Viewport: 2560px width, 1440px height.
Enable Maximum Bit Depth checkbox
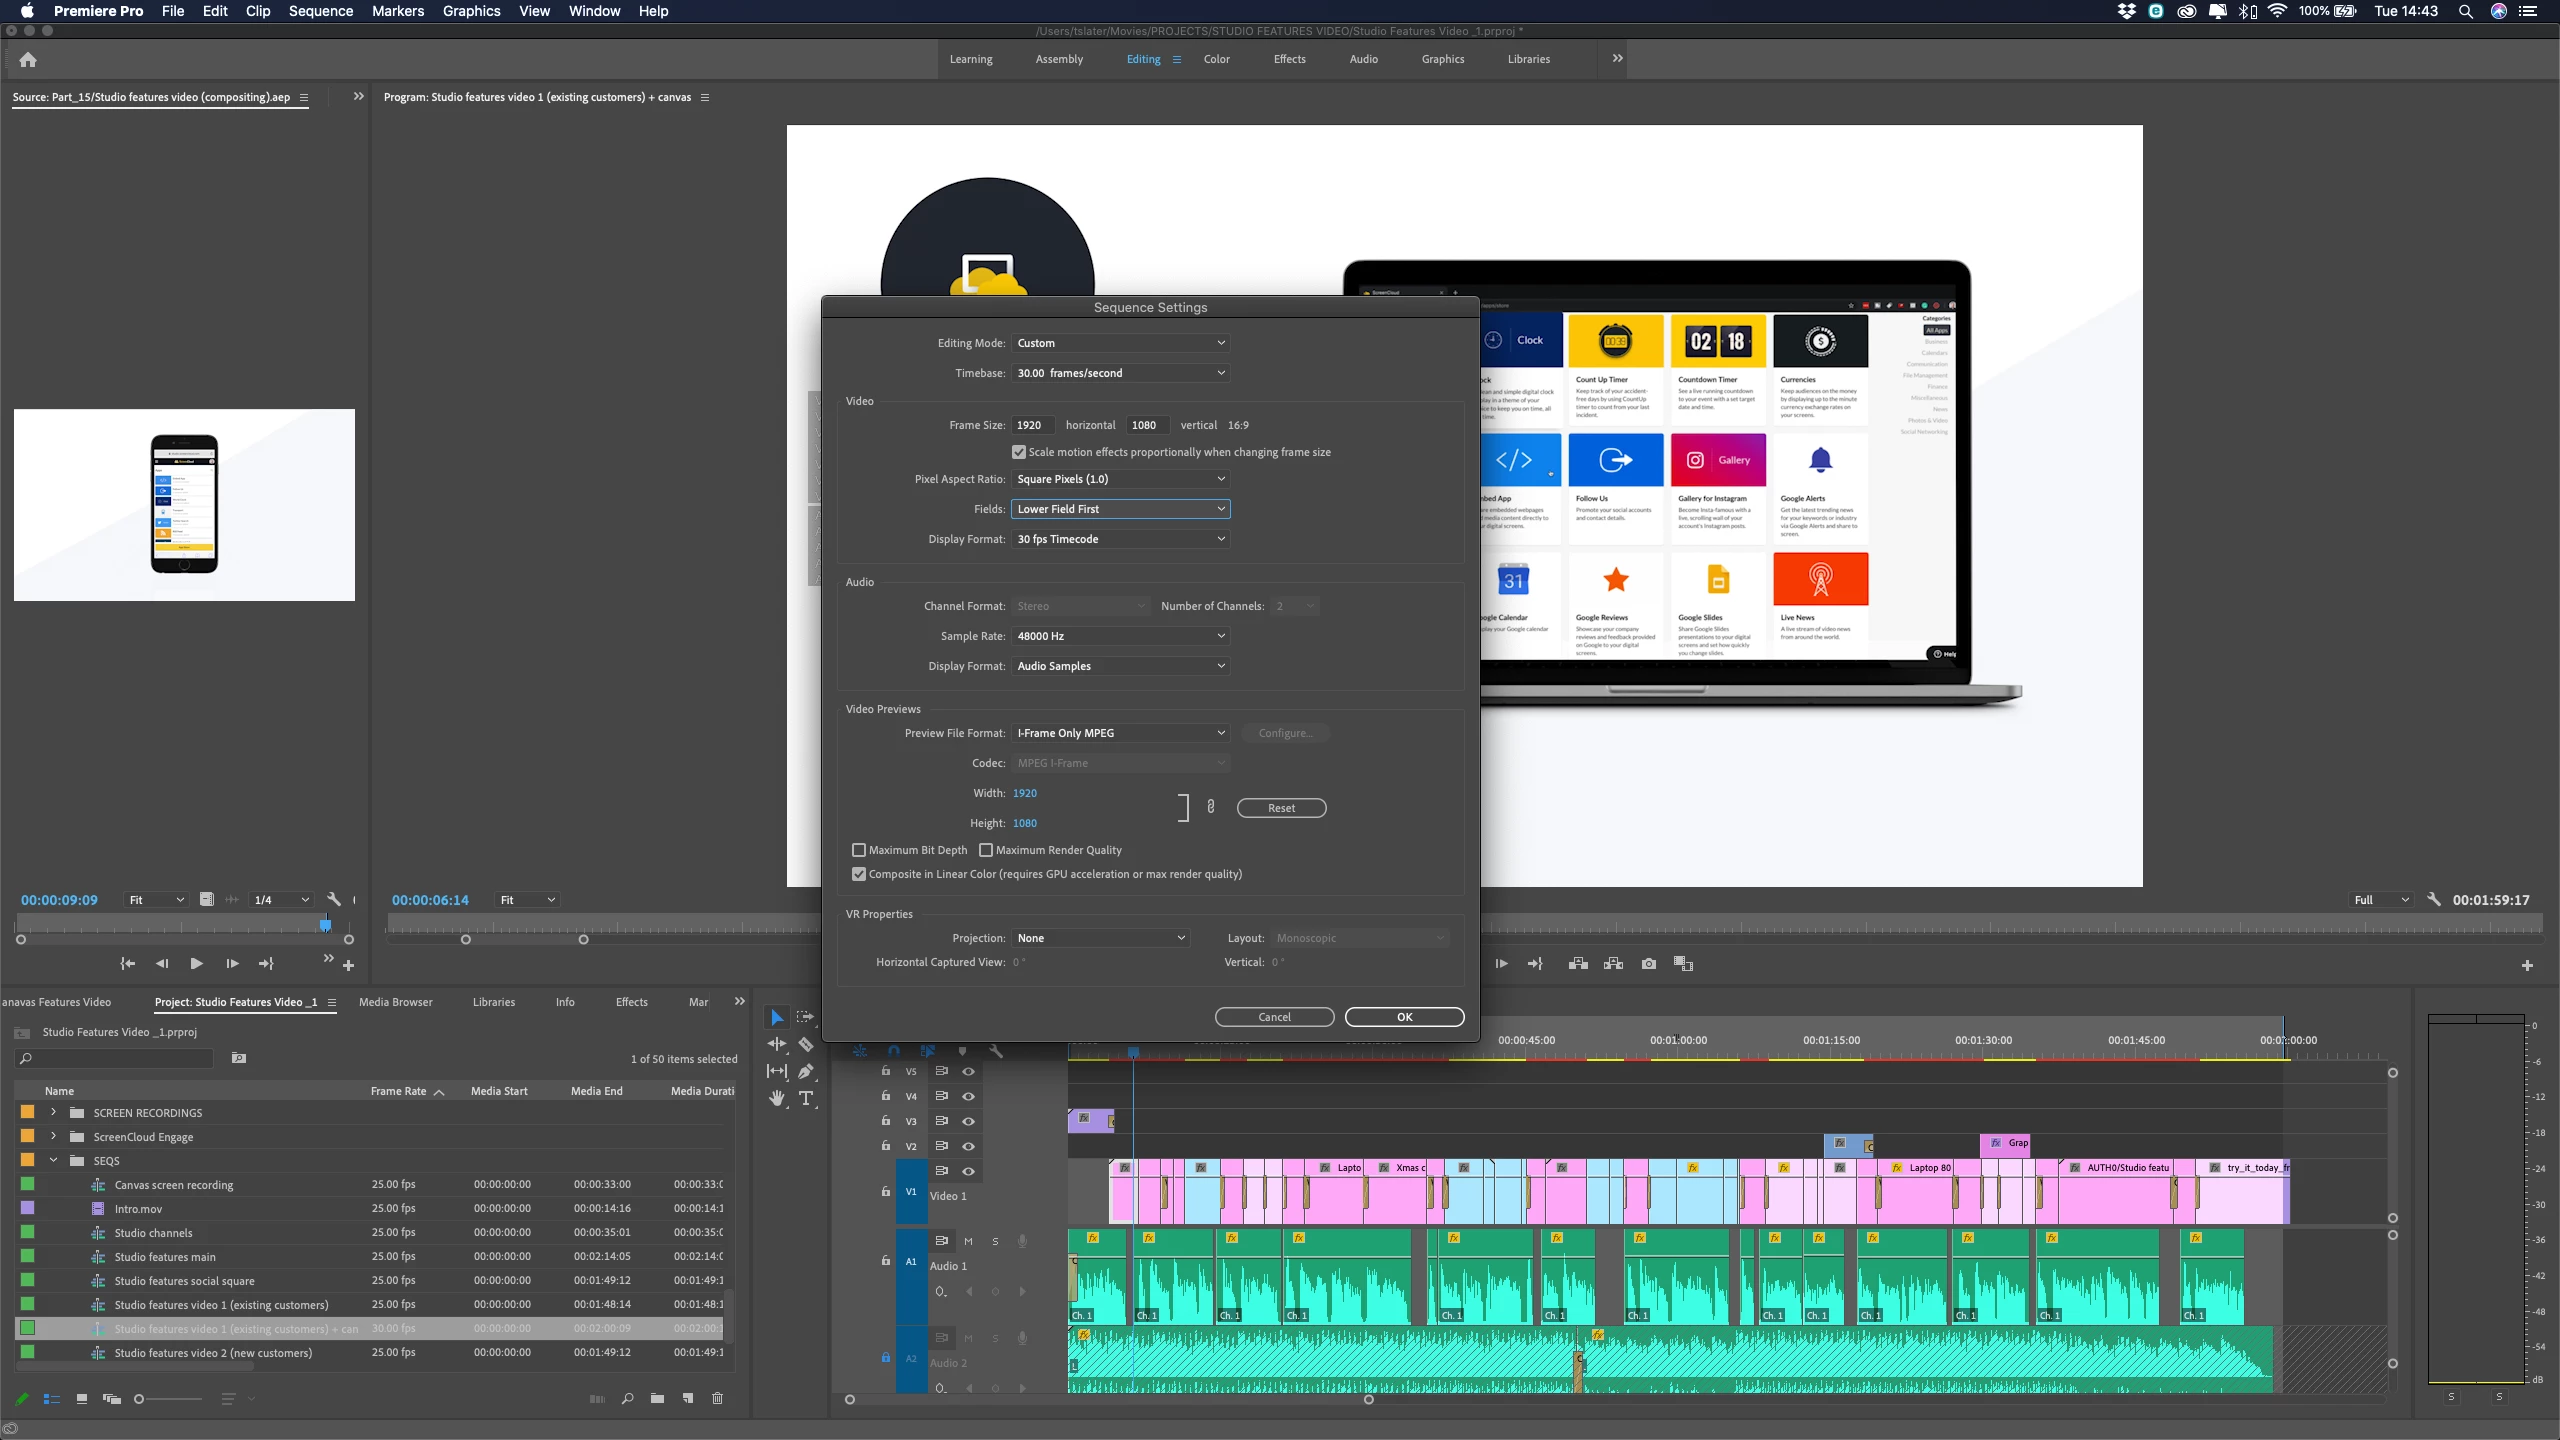(858, 850)
